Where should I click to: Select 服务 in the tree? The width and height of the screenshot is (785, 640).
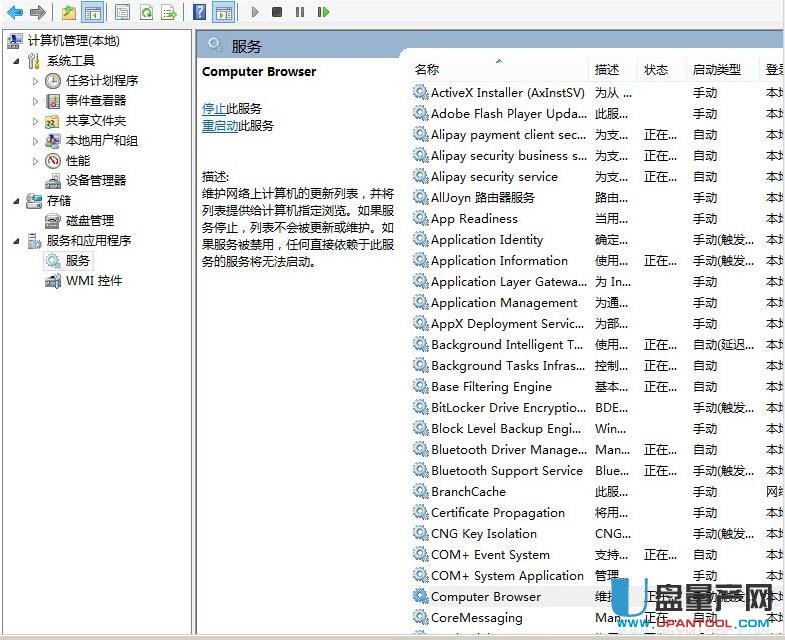78,261
